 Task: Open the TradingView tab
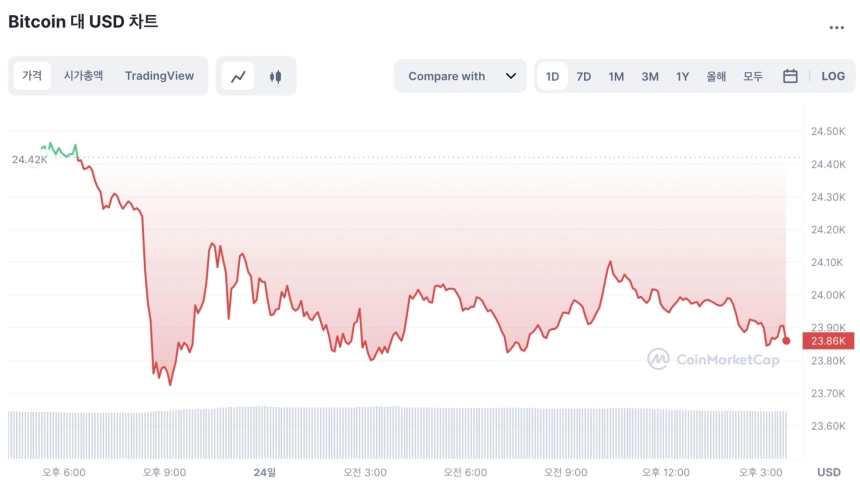click(159, 76)
